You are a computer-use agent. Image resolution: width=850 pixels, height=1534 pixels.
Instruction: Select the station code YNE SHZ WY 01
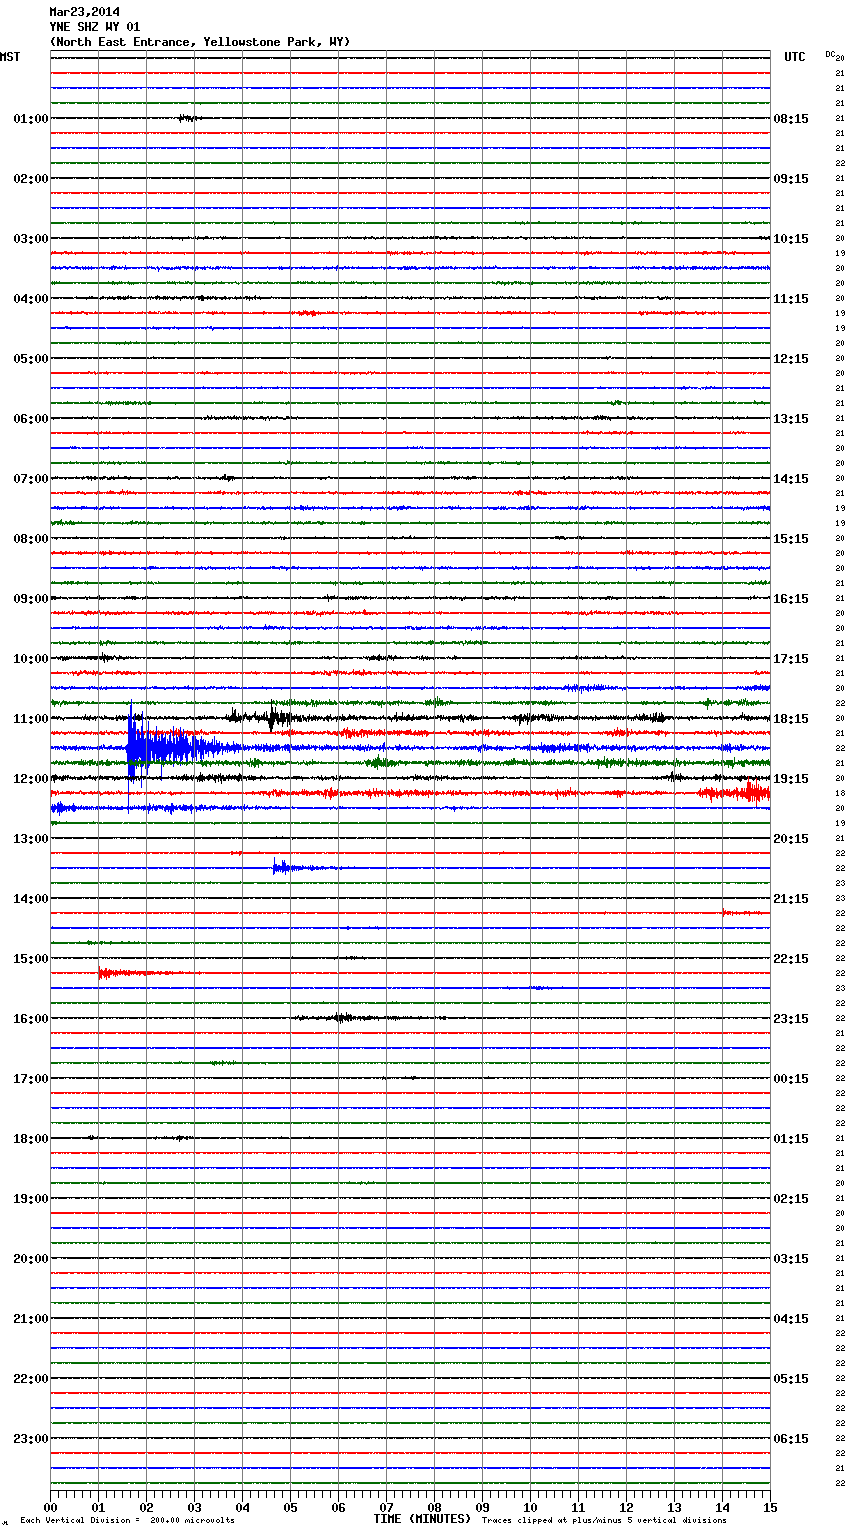tap(94, 27)
